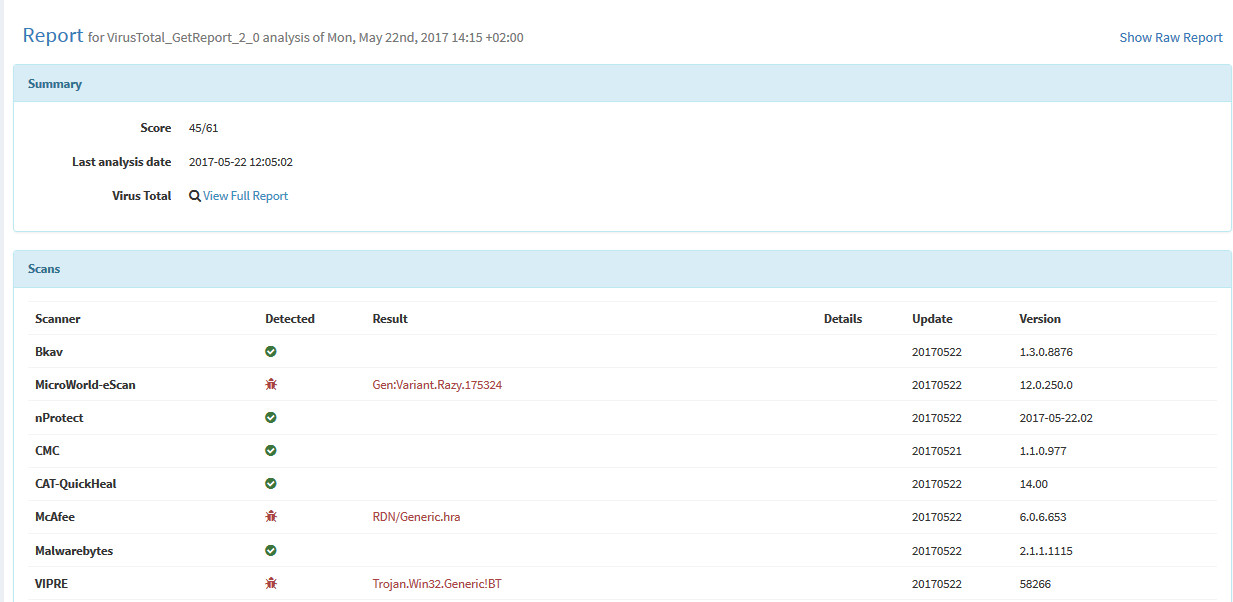Screen dimensions: 1233x602
Task: Click the green check icon for nProtect
Action: [x=271, y=418]
